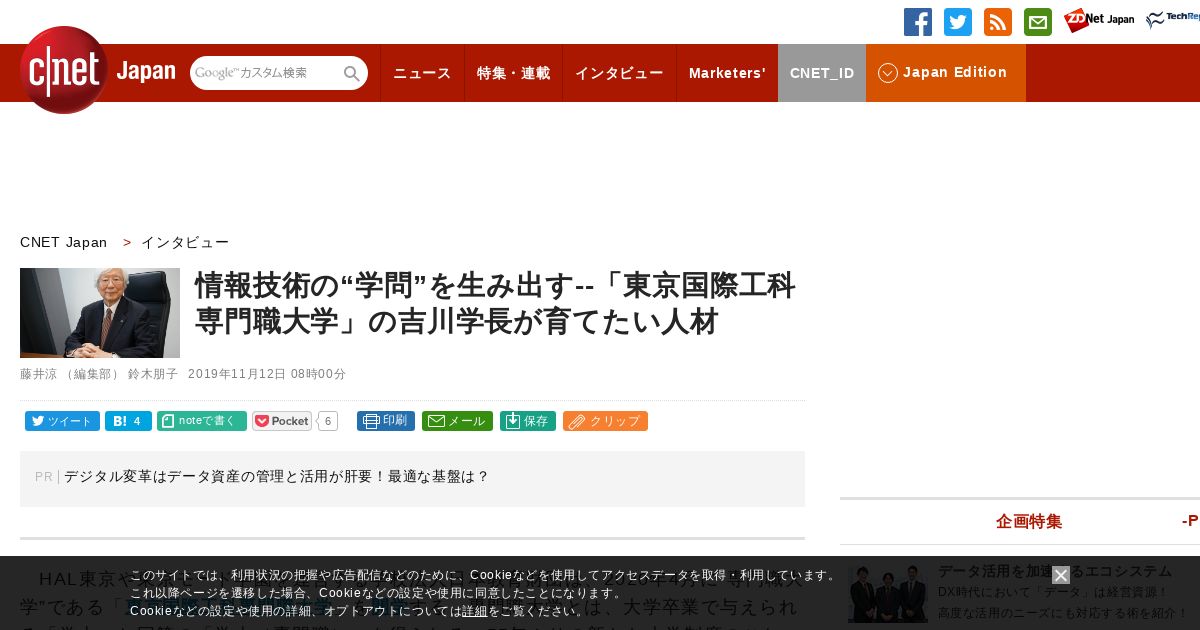Viewport: 1200px width, 630px height.
Task: Click the CNET Japan logo
Action: [x=97, y=71]
